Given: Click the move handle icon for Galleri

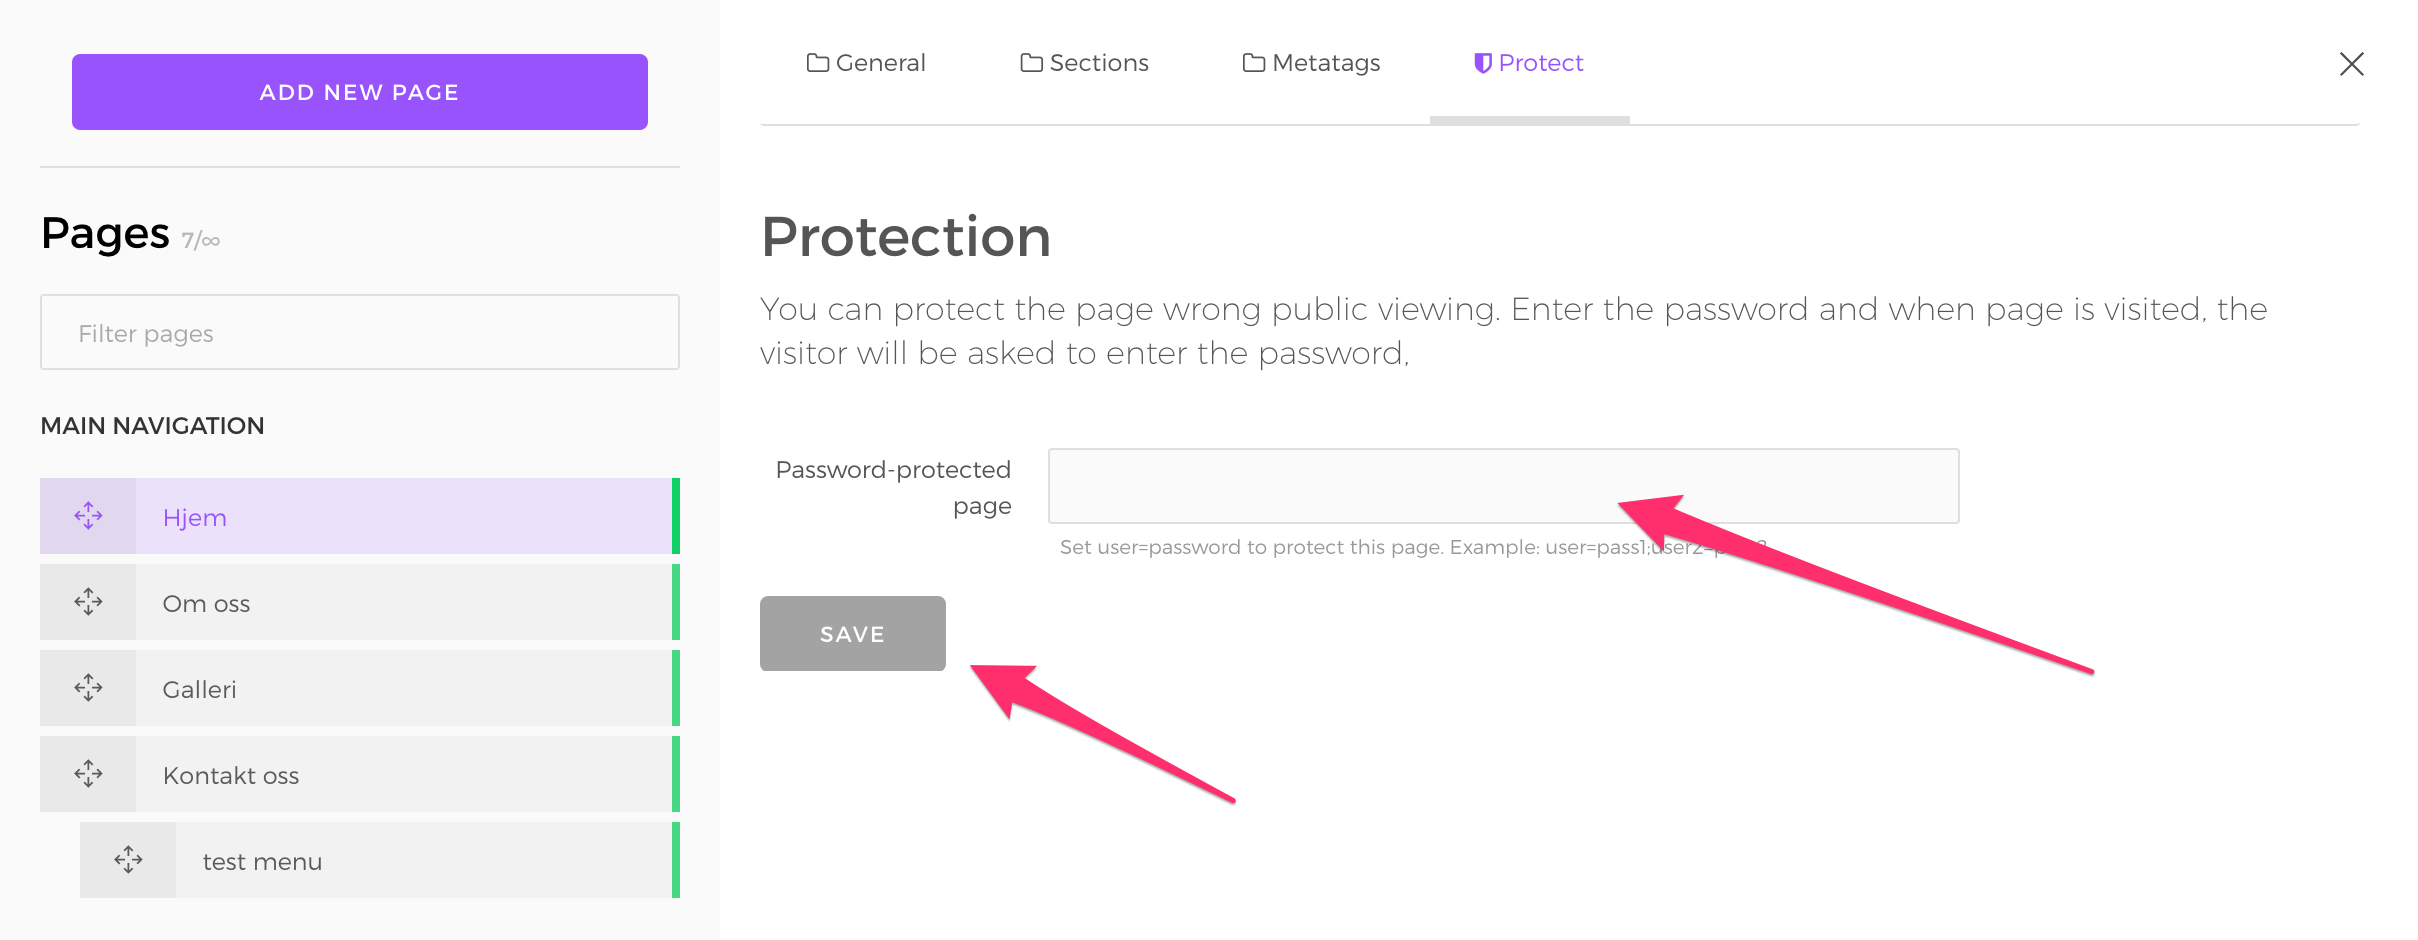Looking at the screenshot, I should click(88, 688).
